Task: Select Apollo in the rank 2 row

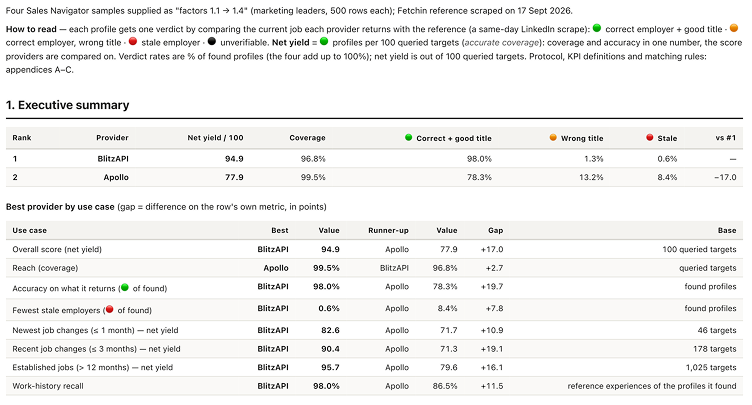Action: point(116,177)
